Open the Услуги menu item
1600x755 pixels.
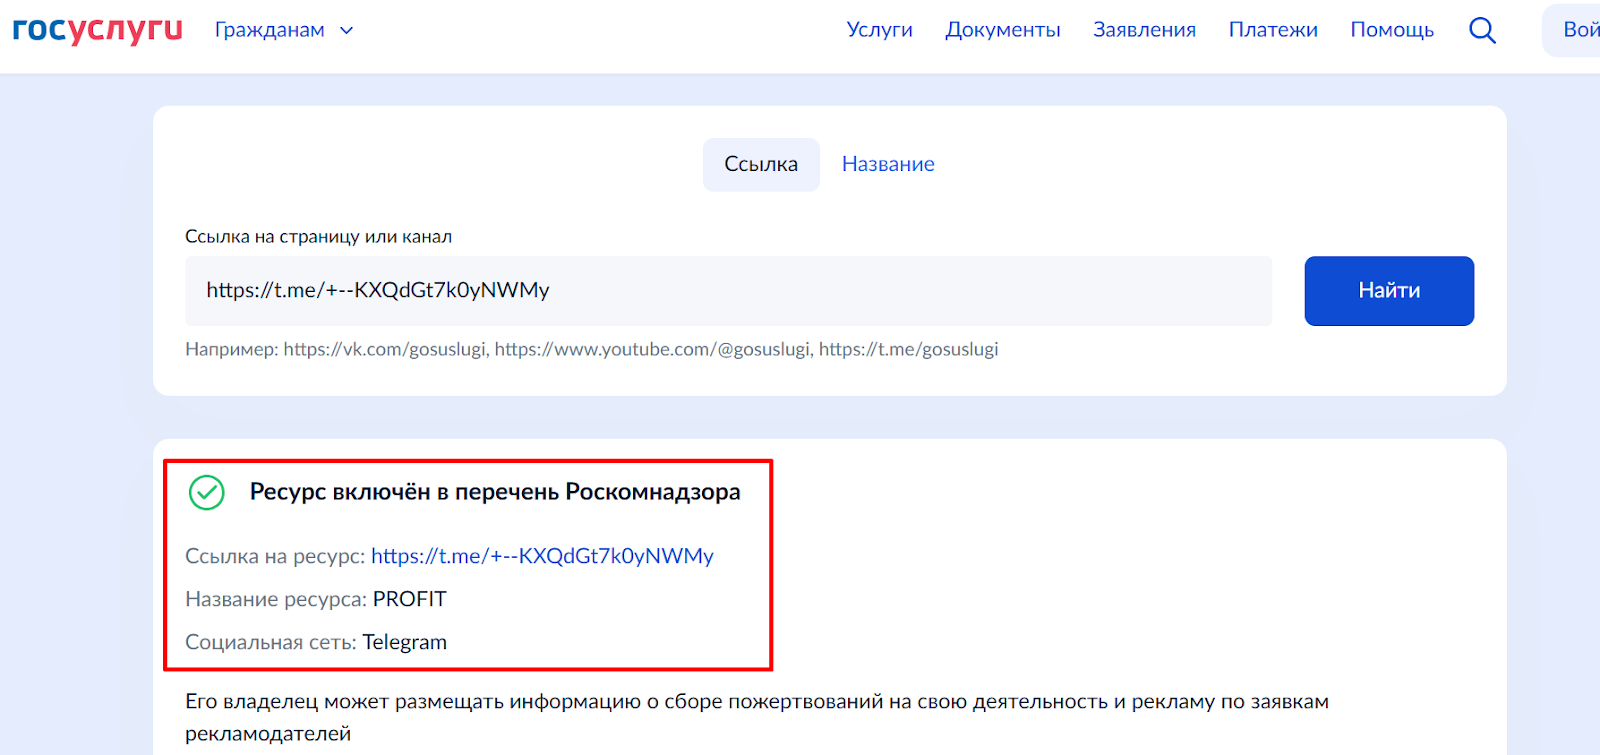point(879,30)
